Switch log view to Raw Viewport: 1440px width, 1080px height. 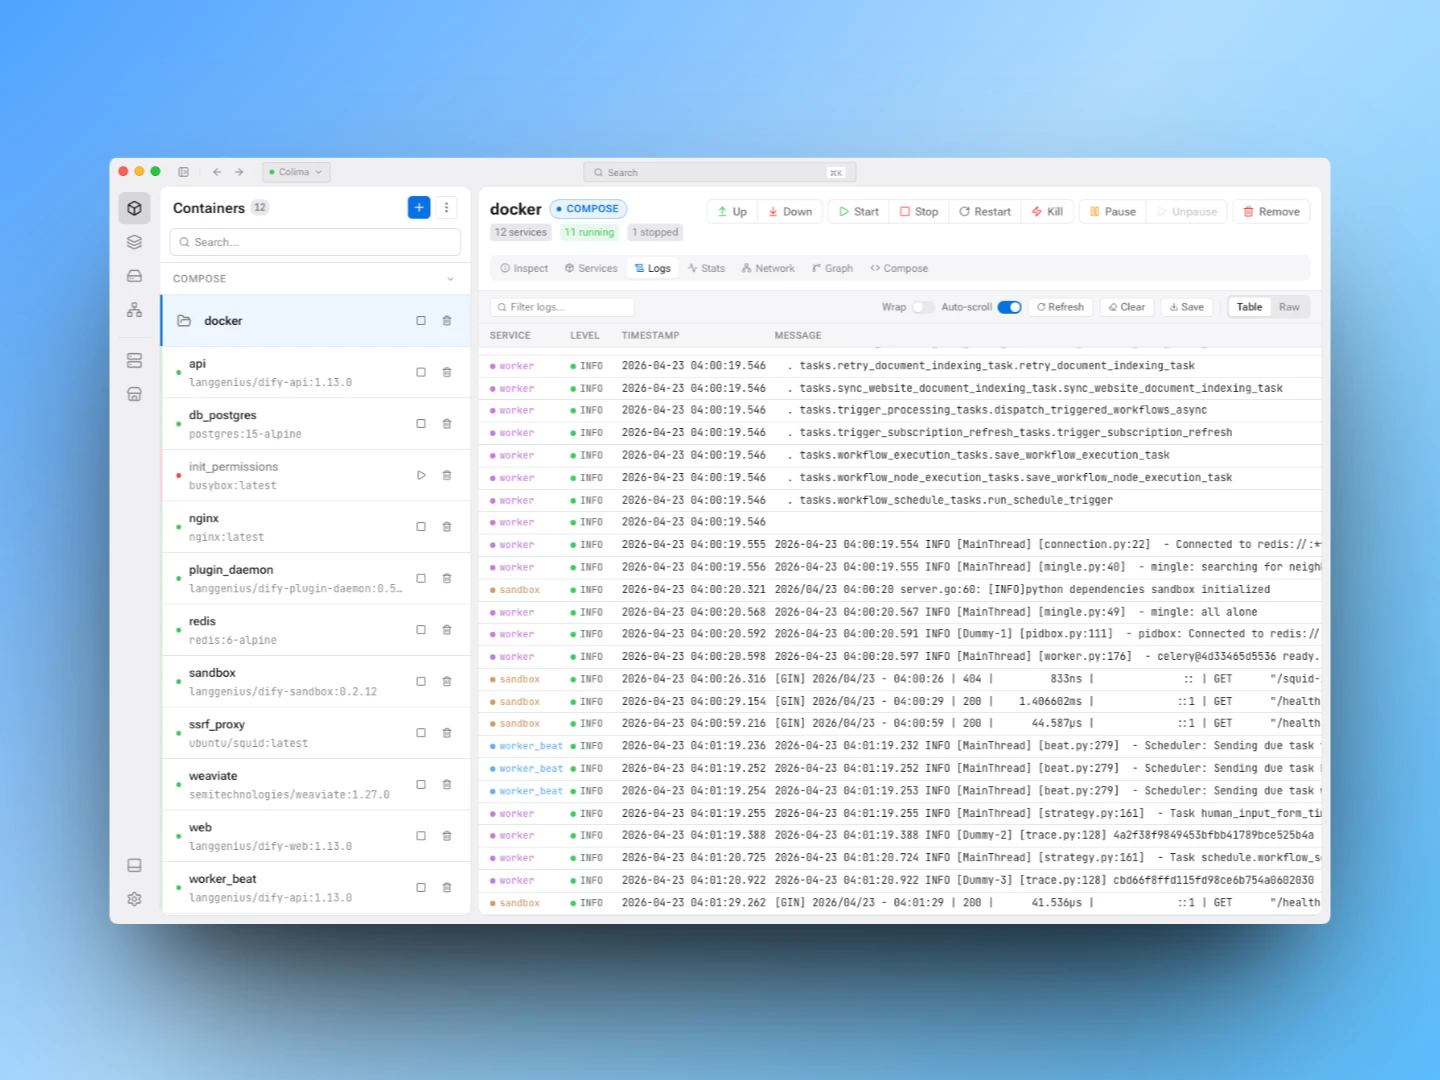(1289, 307)
